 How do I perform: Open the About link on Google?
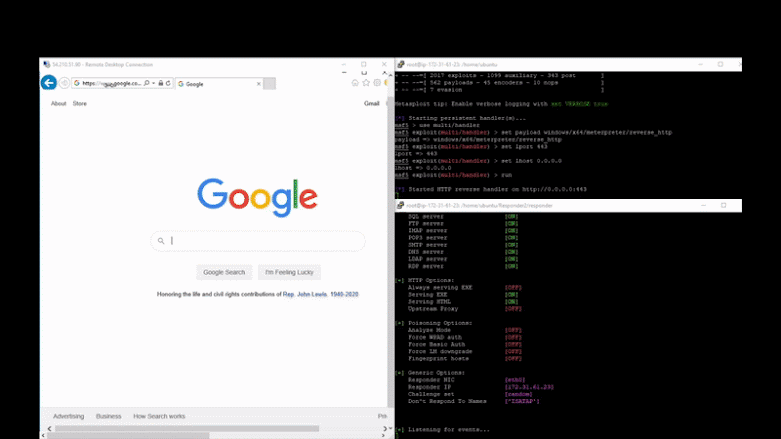[58, 104]
